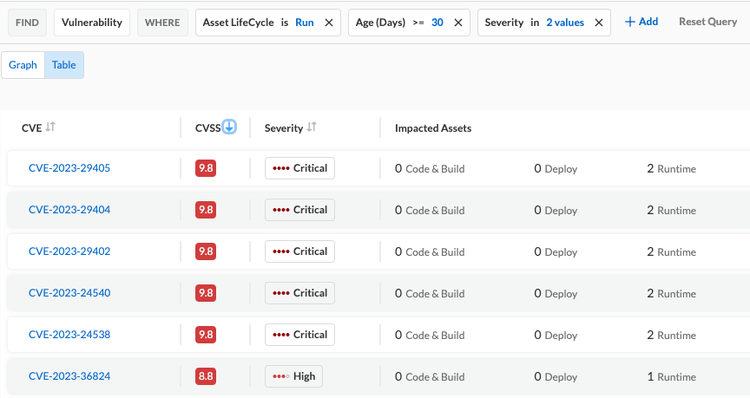Remove the Severity filter
The width and height of the screenshot is (750, 398).
coord(598,22)
